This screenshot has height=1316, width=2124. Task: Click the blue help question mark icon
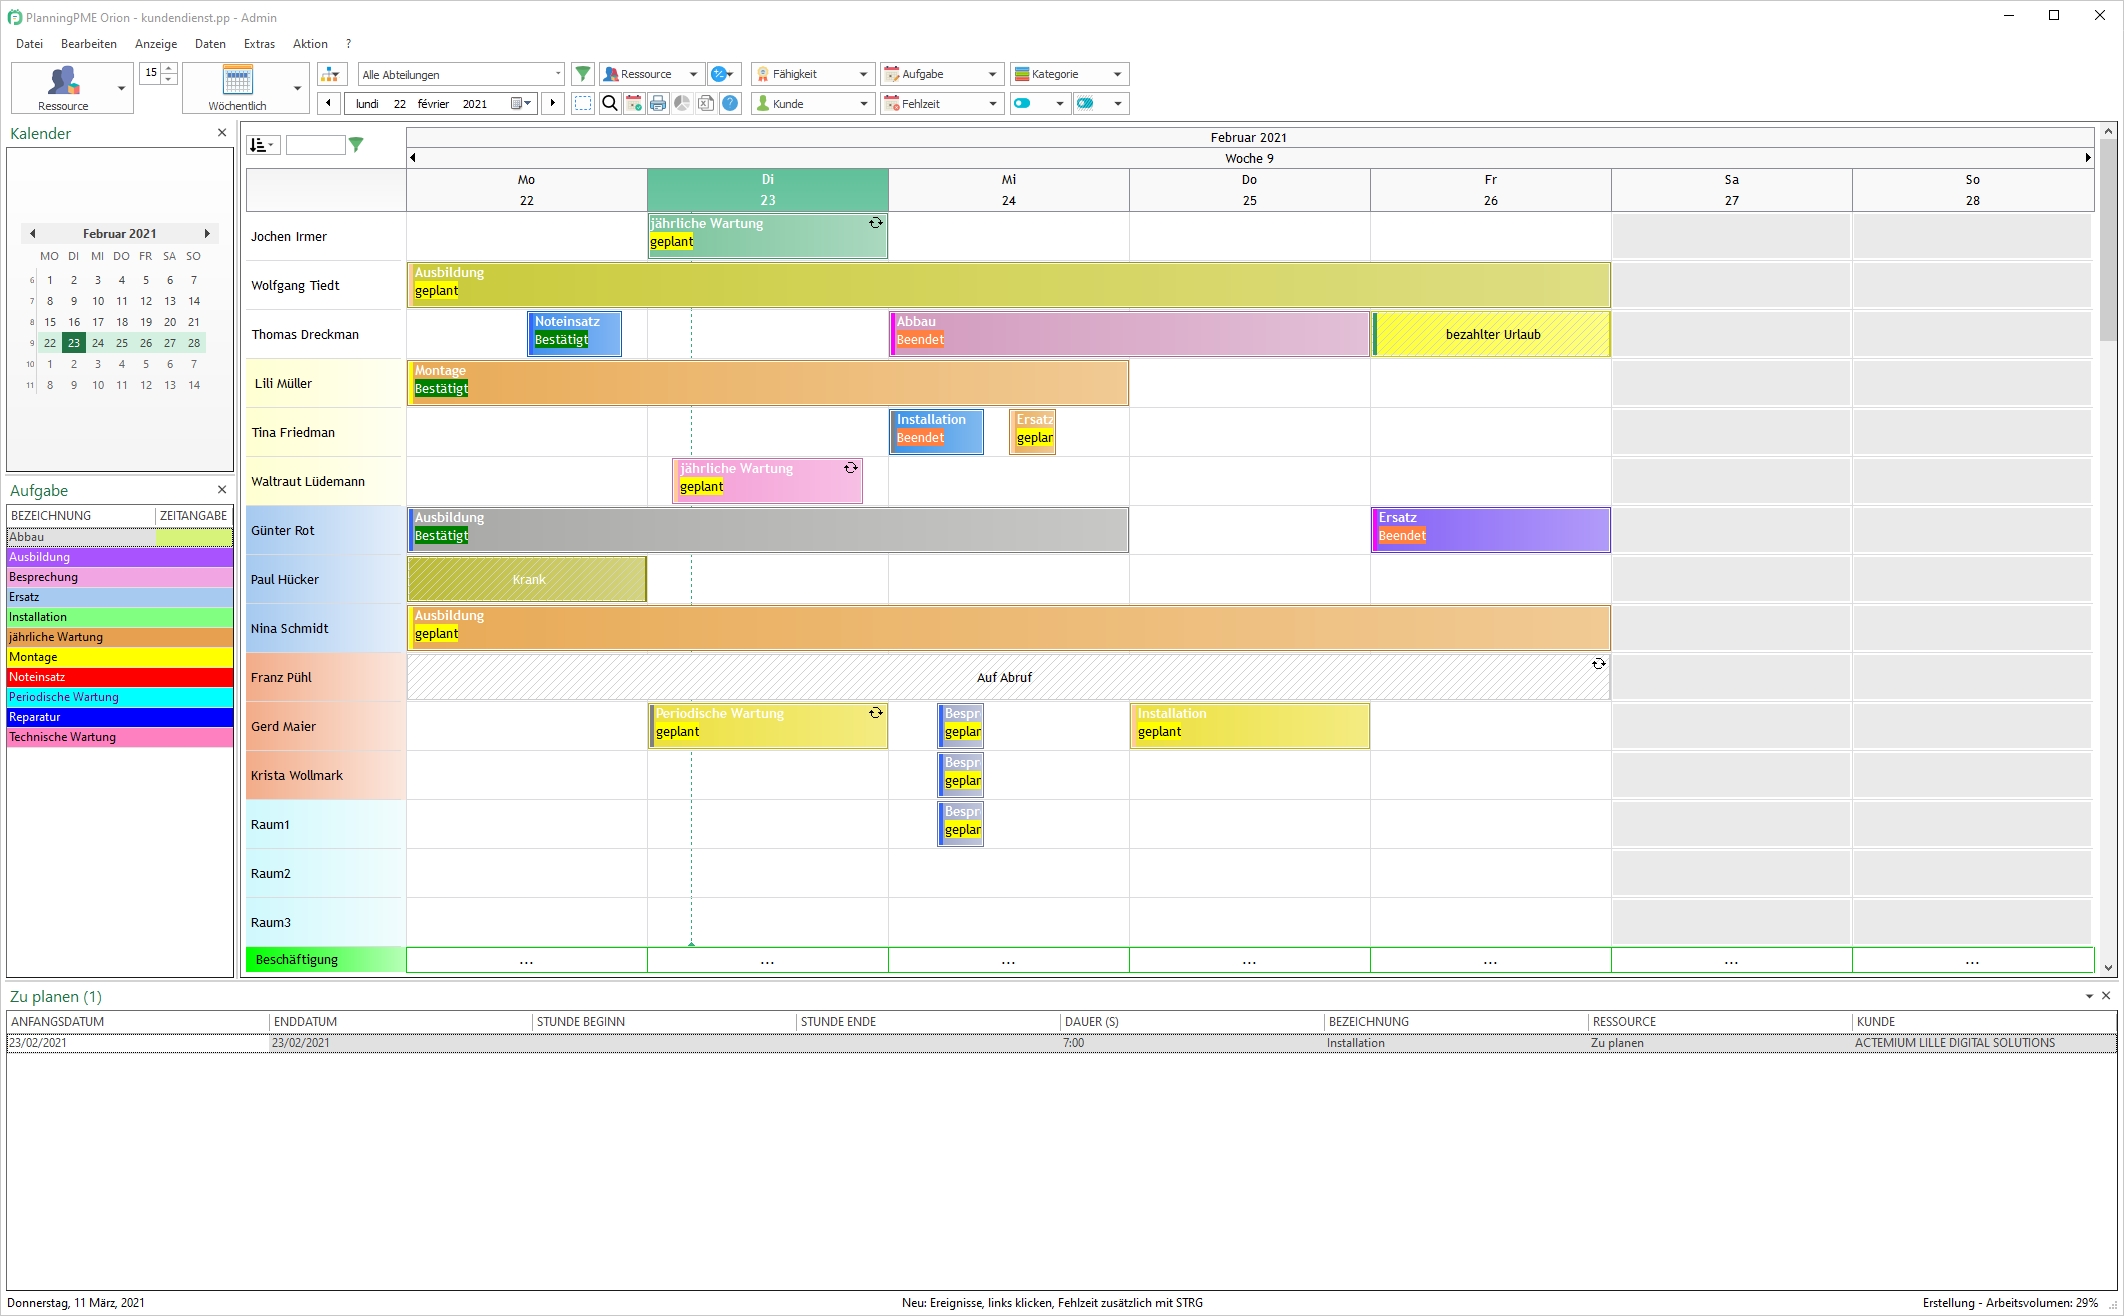coord(730,103)
